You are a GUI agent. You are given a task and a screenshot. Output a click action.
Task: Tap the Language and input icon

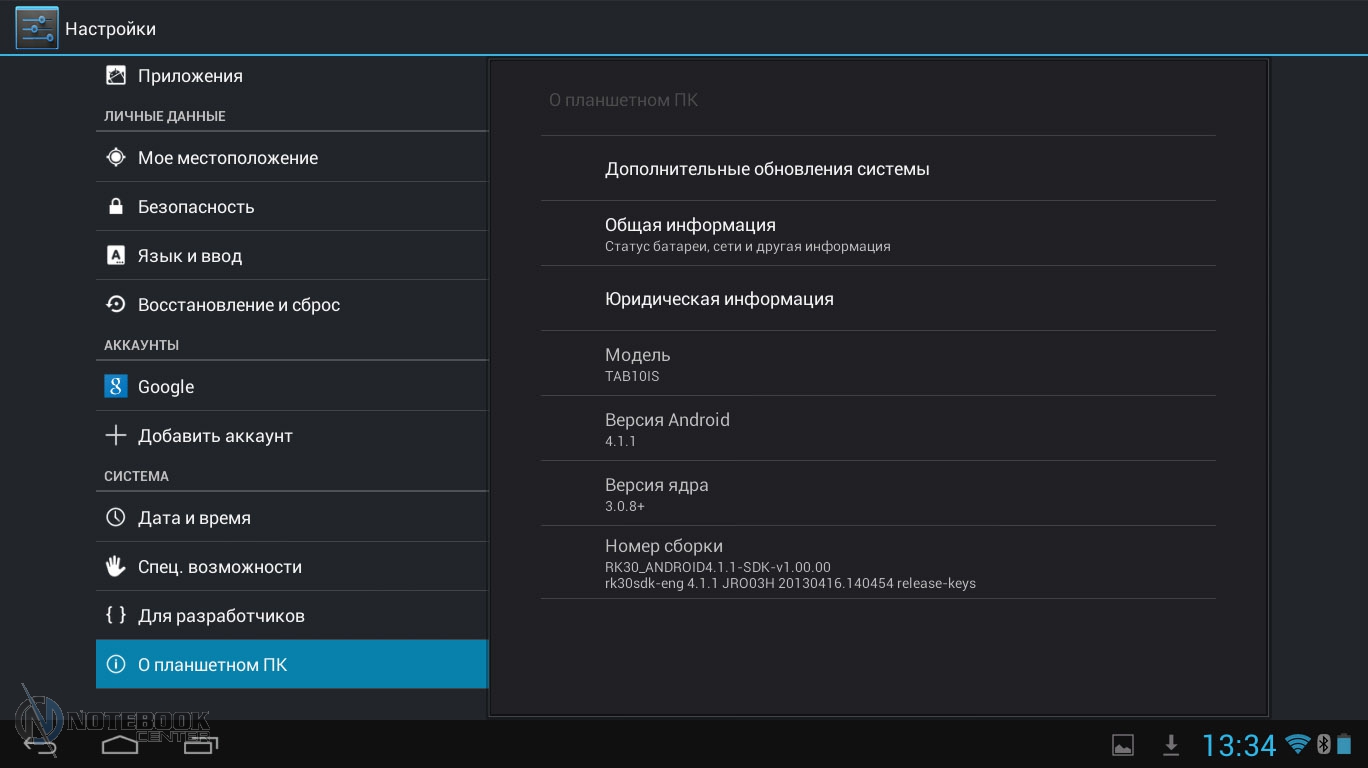click(116, 256)
